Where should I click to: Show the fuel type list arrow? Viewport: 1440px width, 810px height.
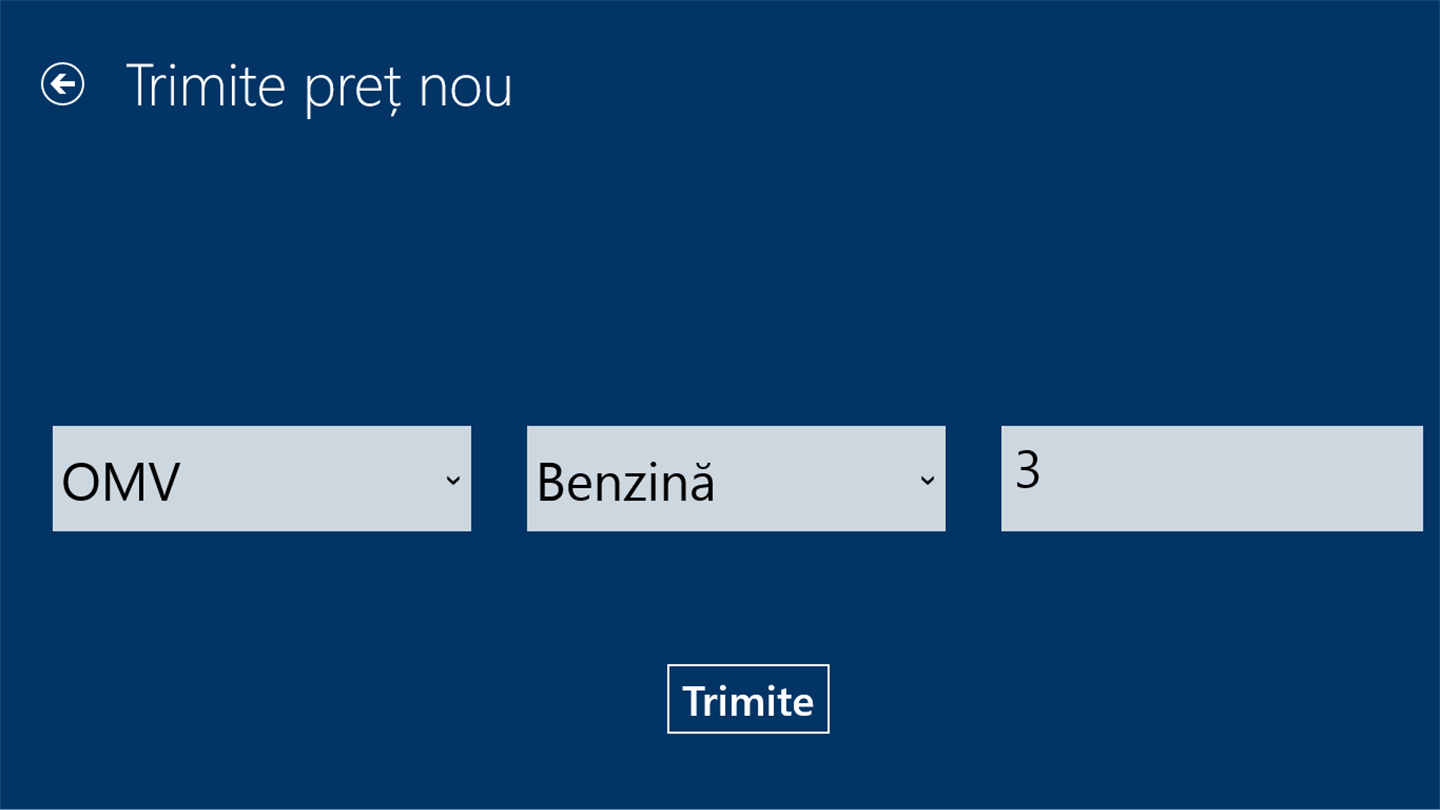pyautogui.click(x=927, y=480)
